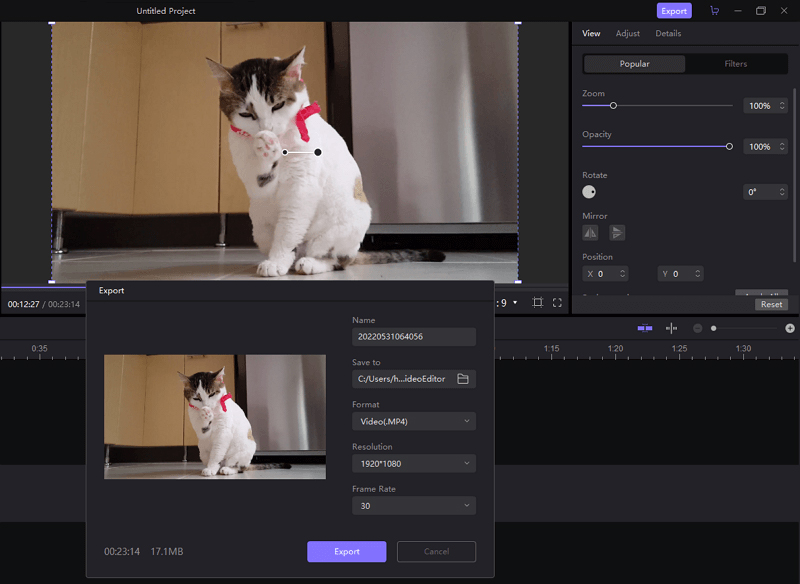Click the 0:35 mark on timeline ruler

[39, 349]
